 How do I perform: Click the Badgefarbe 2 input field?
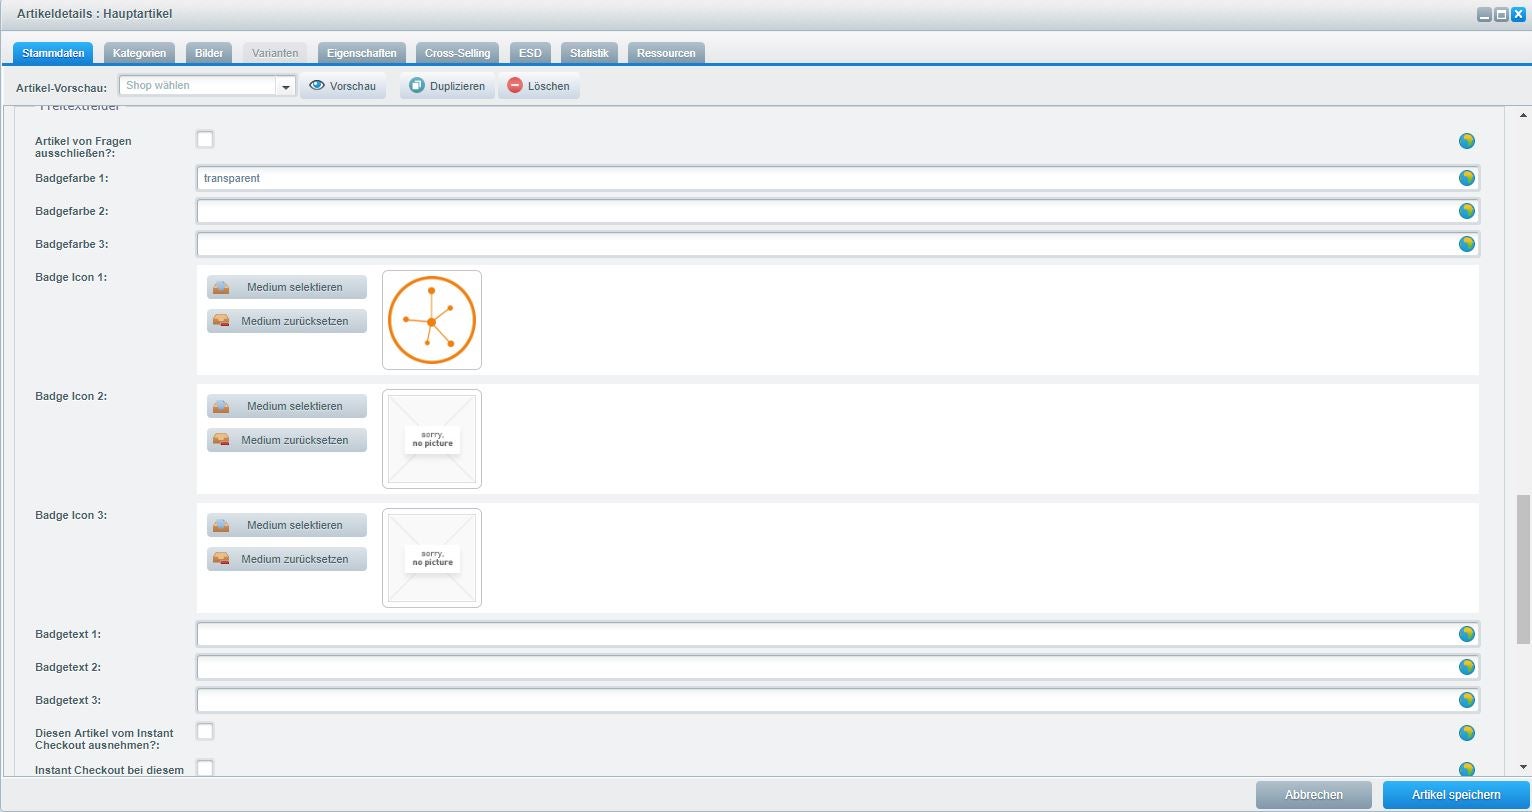(x=838, y=211)
